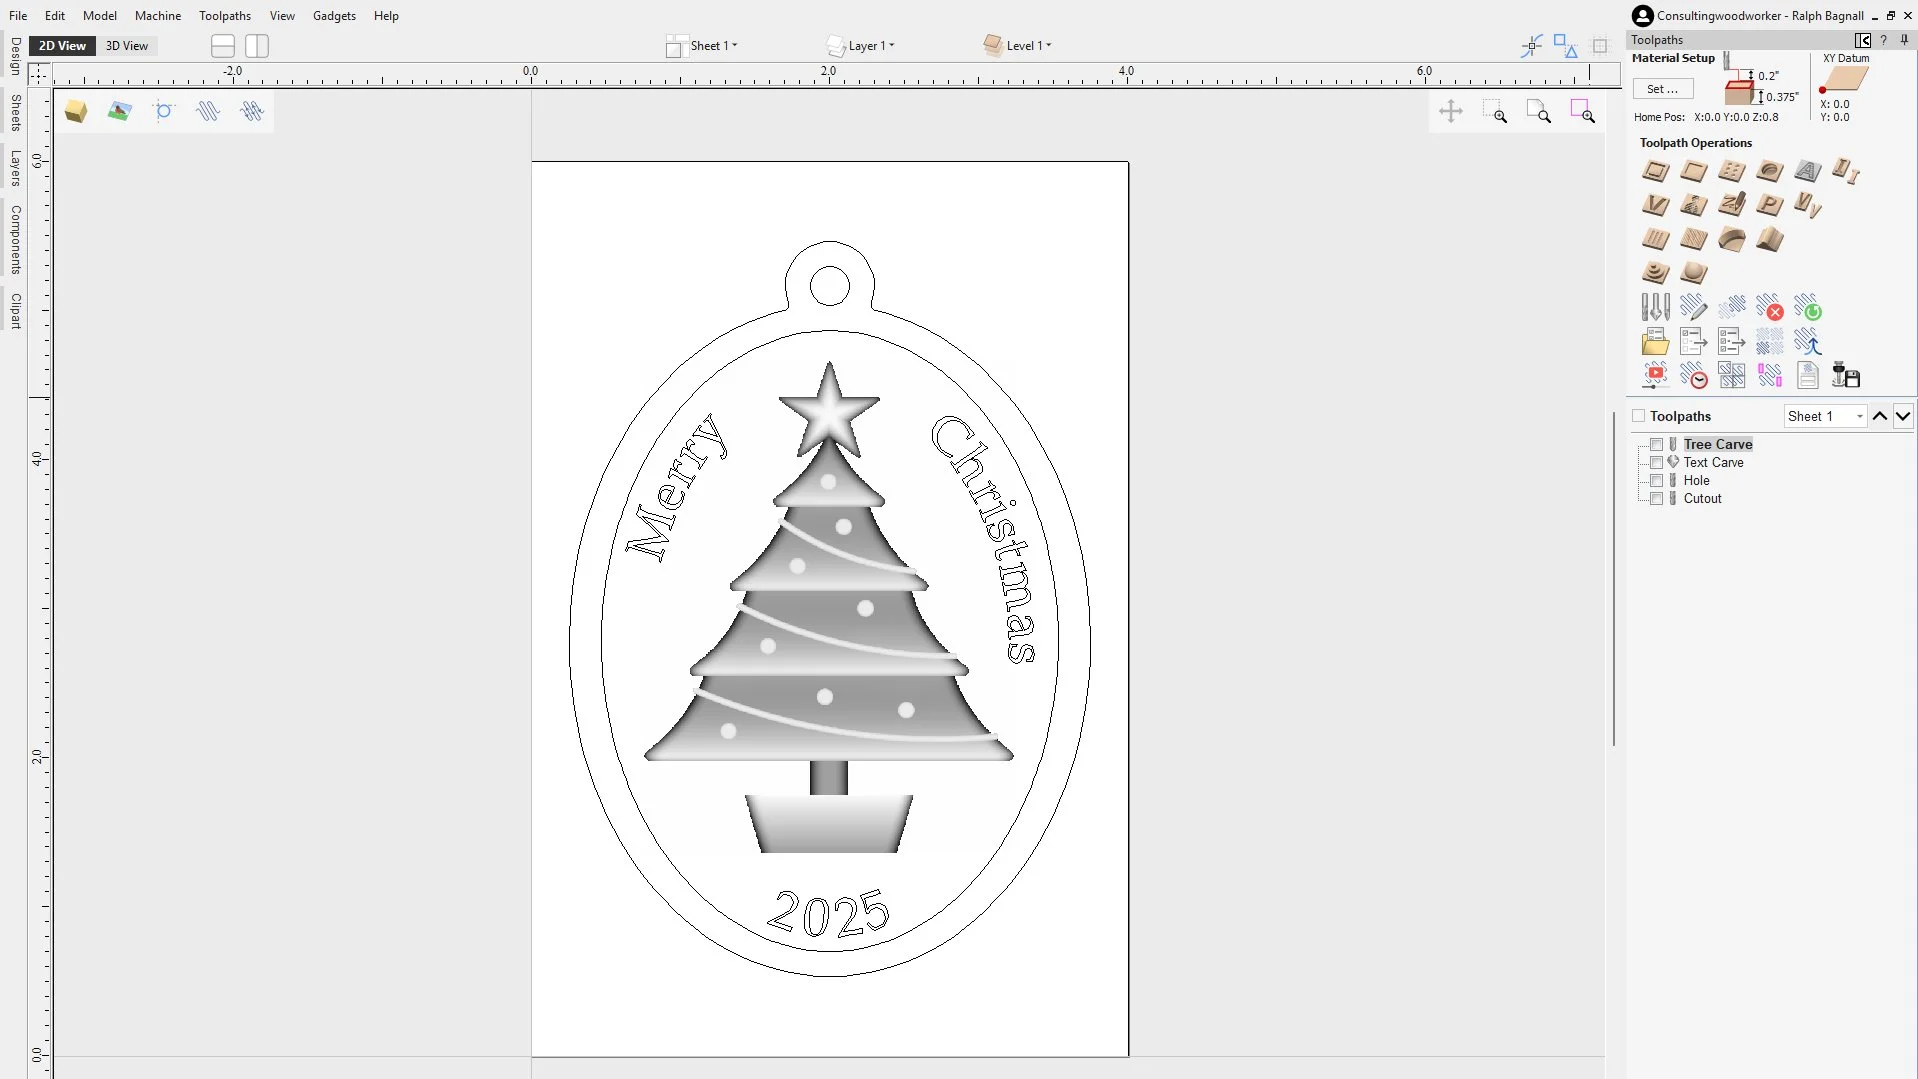Check the Hole toolpath checkbox
This screenshot has width=1918, height=1079.
click(1657, 481)
